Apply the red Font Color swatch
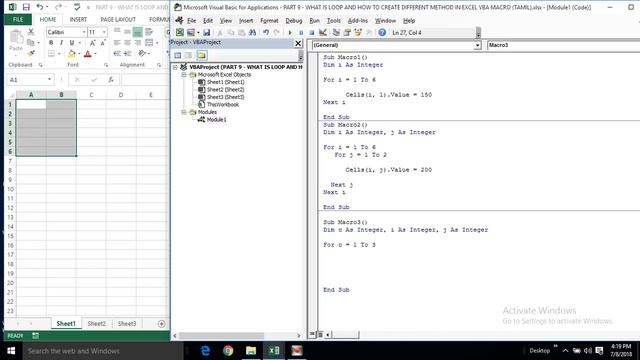 [87, 53]
